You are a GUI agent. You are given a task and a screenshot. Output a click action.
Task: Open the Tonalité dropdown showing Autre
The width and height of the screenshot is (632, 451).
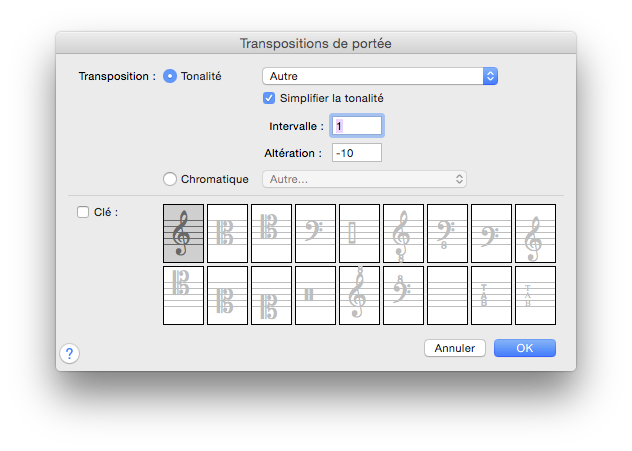pos(379,76)
